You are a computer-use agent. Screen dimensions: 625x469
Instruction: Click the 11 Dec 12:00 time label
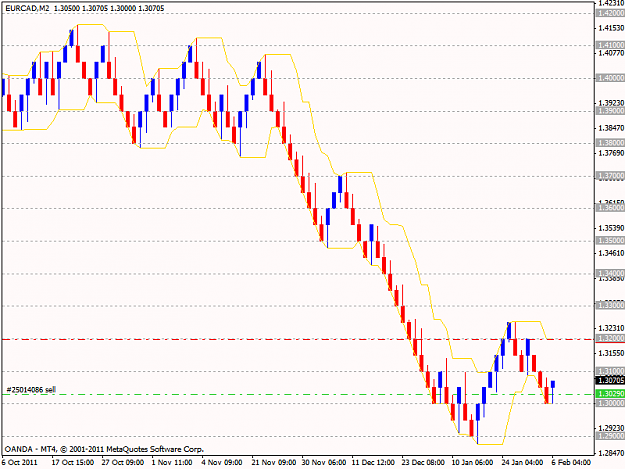[x=373, y=462]
